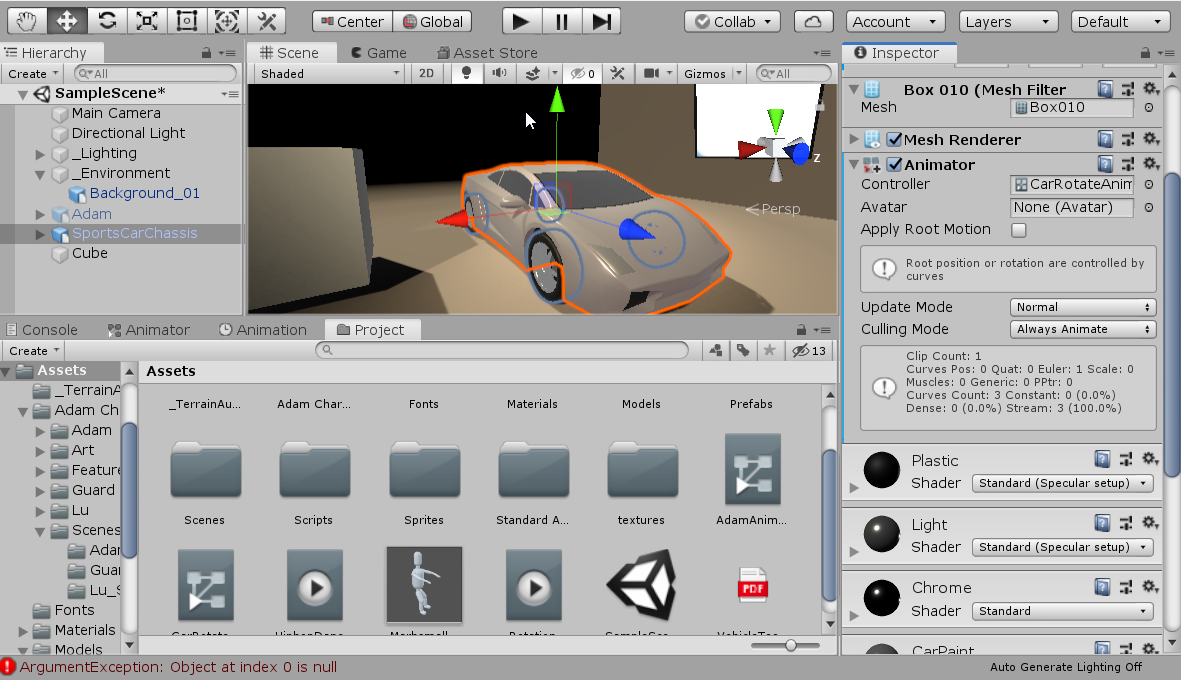Open the Cloud services button

pos(813,21)
